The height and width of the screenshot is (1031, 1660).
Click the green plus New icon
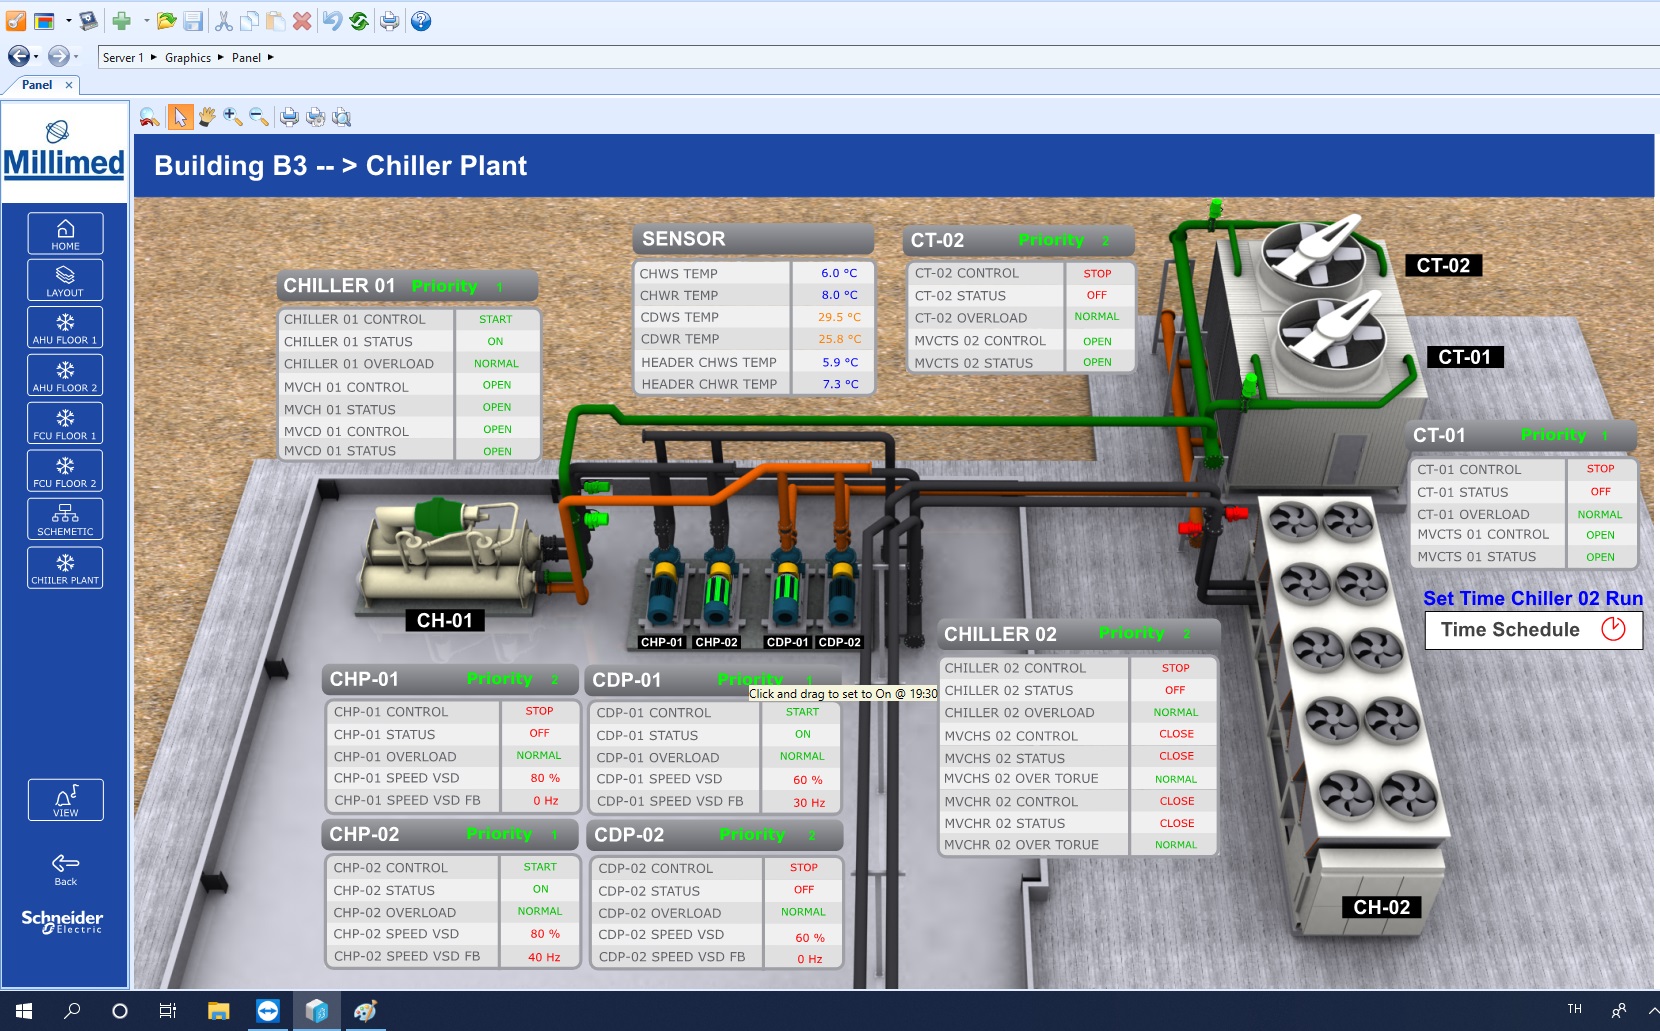click(x=122, y=21)
